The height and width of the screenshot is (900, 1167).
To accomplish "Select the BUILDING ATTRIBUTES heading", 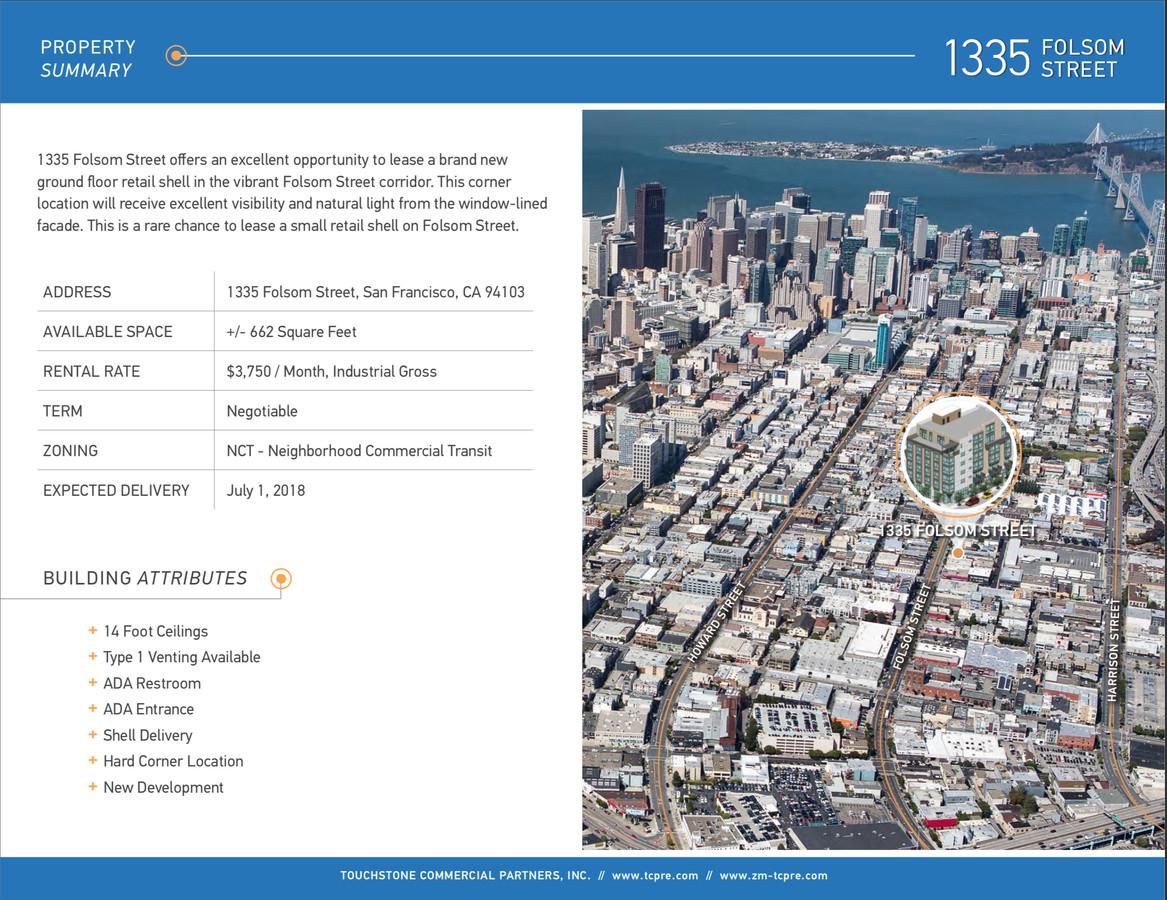I will pyautogui.click(x=145, y=578).
